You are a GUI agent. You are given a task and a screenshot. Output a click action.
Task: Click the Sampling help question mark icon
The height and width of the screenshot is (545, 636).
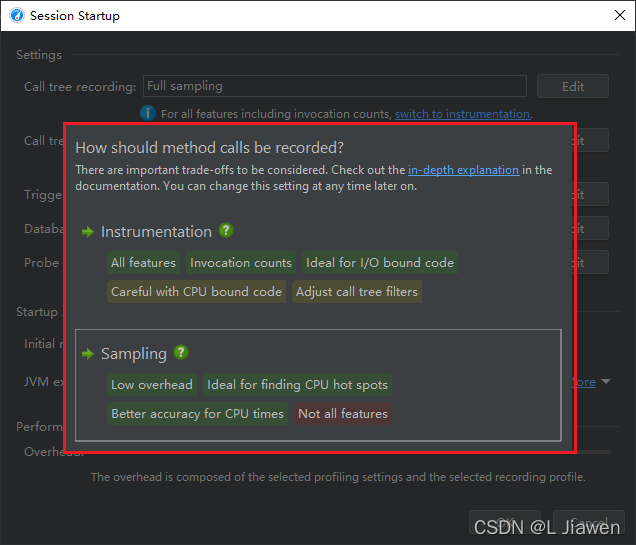click(x=181, y=352)
